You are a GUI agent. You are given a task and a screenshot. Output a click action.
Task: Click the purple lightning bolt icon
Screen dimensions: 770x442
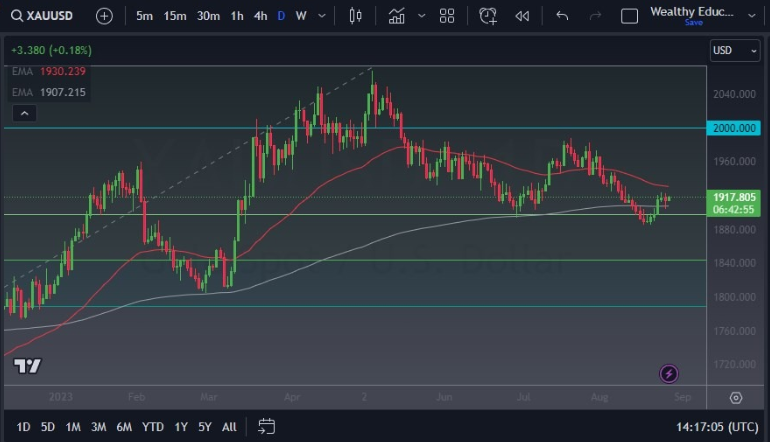669,374
